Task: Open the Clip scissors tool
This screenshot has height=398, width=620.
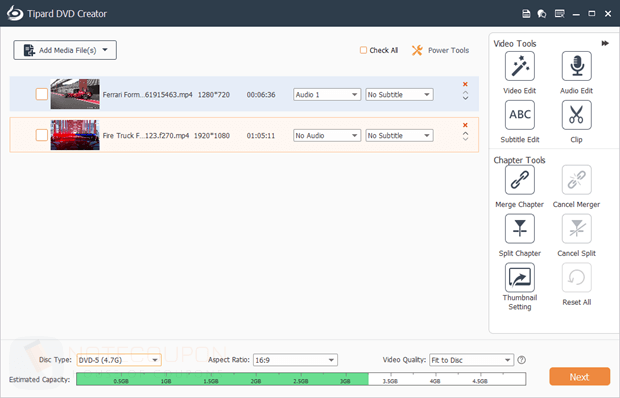Action: coord(577,115)
